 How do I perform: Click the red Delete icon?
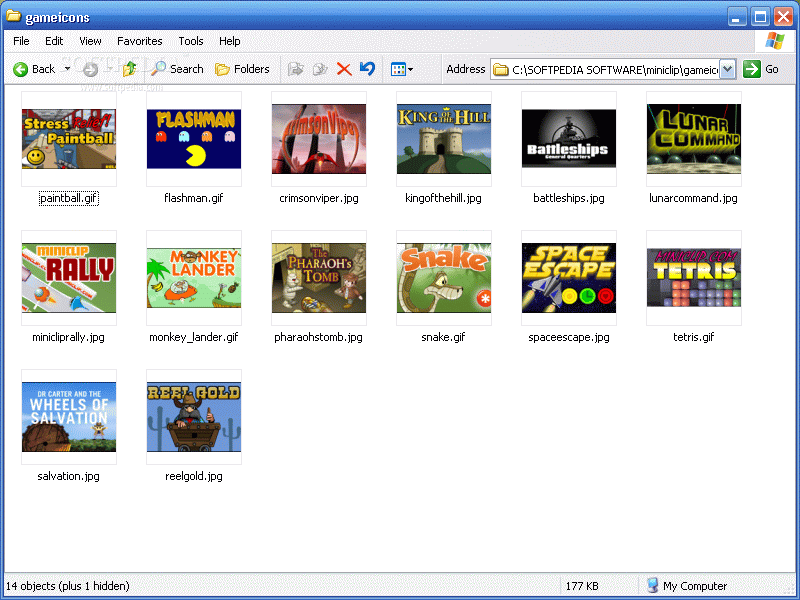click(x=344, y=69)
